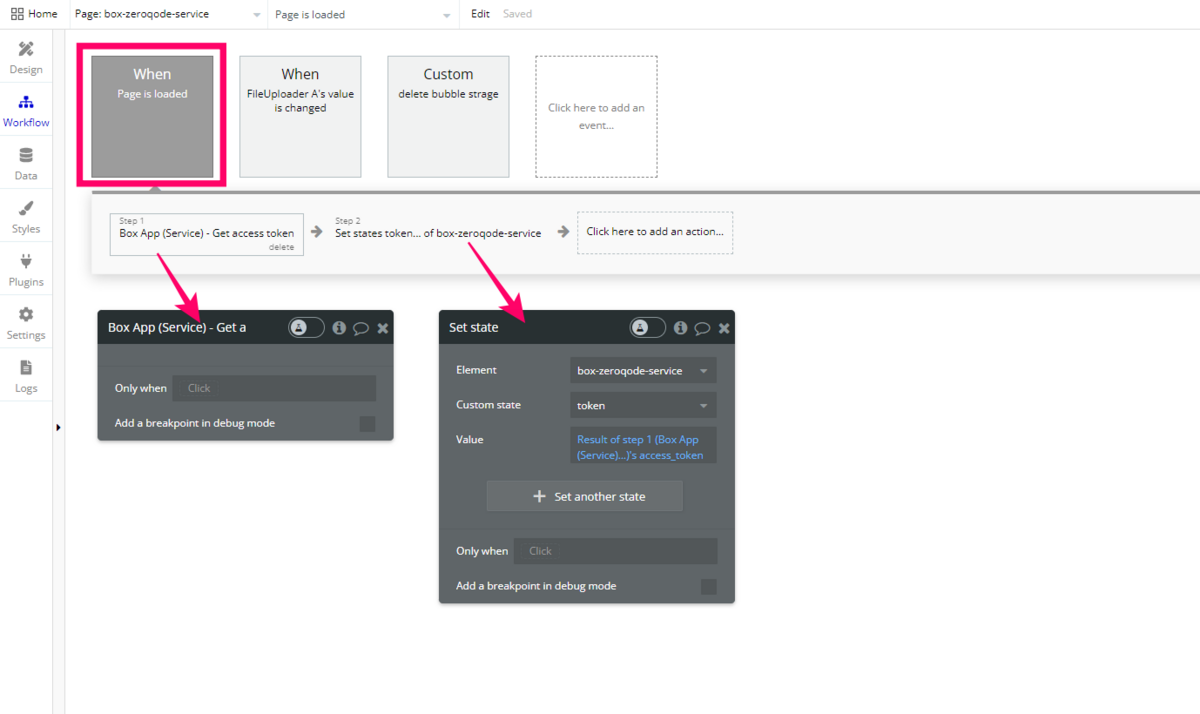Screen dimensions: 1200x714
Task: Select Step 2 Set states token action
Action: click(438, 233)
